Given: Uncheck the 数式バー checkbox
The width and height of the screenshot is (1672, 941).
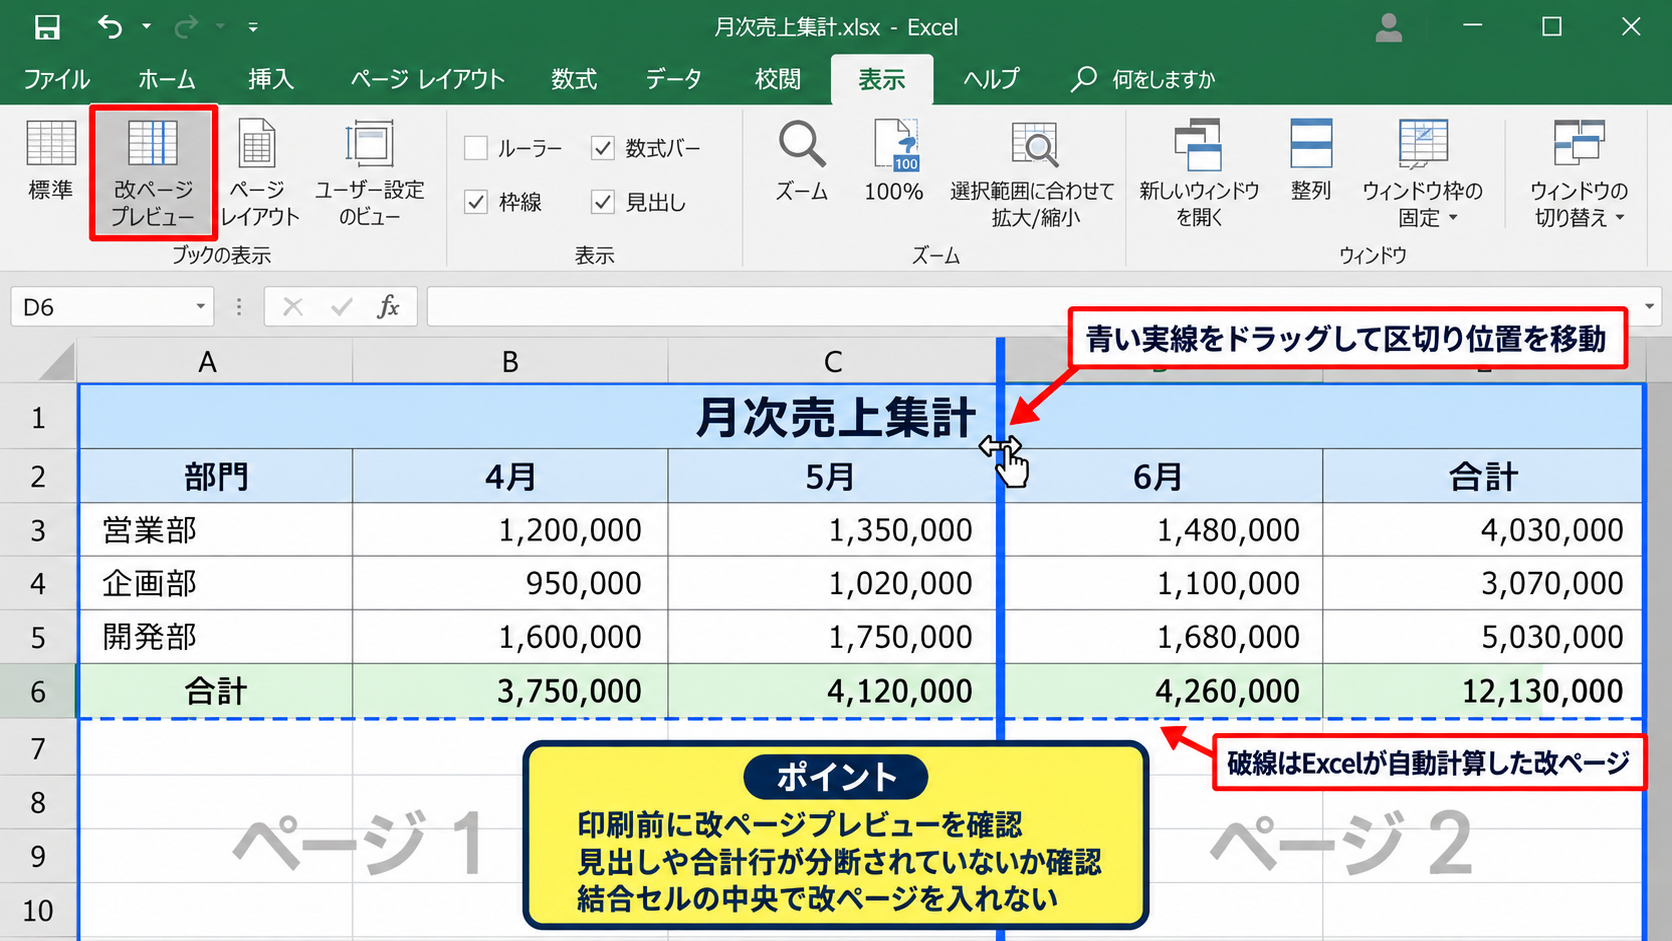Looking at the screenshot, I should (602, 148).
